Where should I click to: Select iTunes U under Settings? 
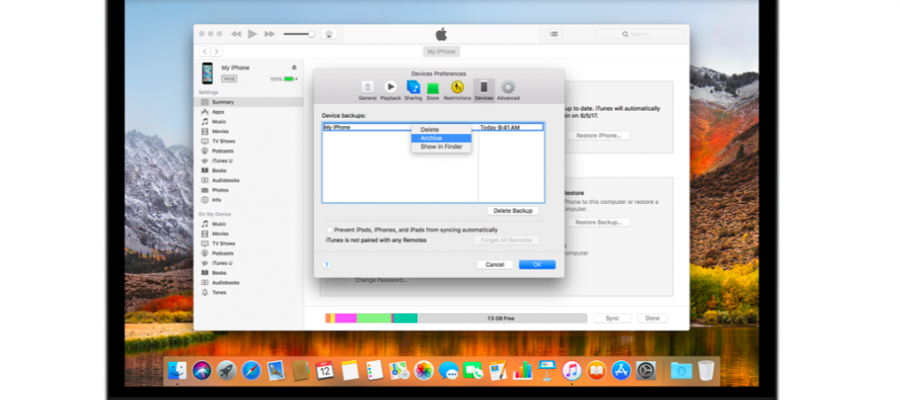(249, 161)
